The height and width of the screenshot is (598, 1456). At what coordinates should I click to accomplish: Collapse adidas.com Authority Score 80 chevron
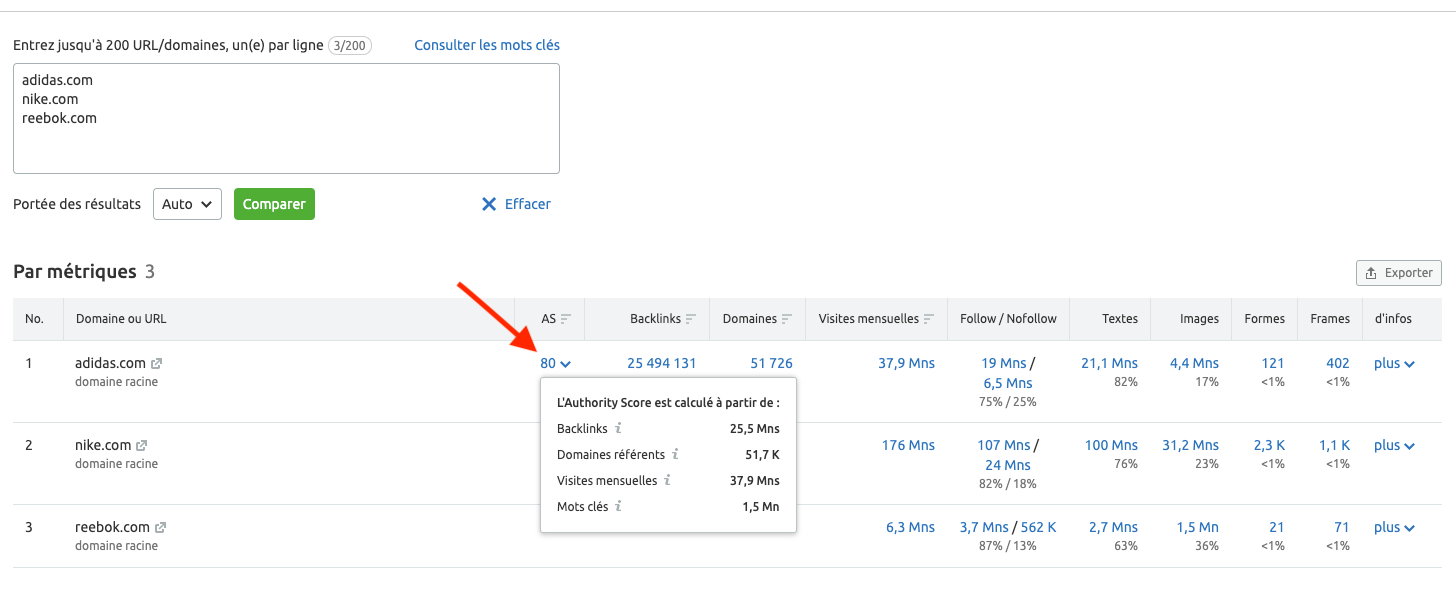[566, 364]
